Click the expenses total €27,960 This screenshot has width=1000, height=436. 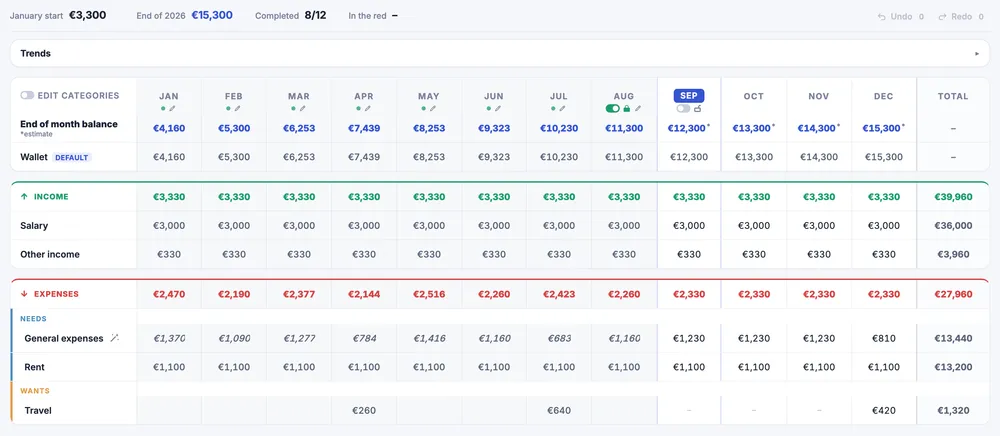tap(953, 294)
